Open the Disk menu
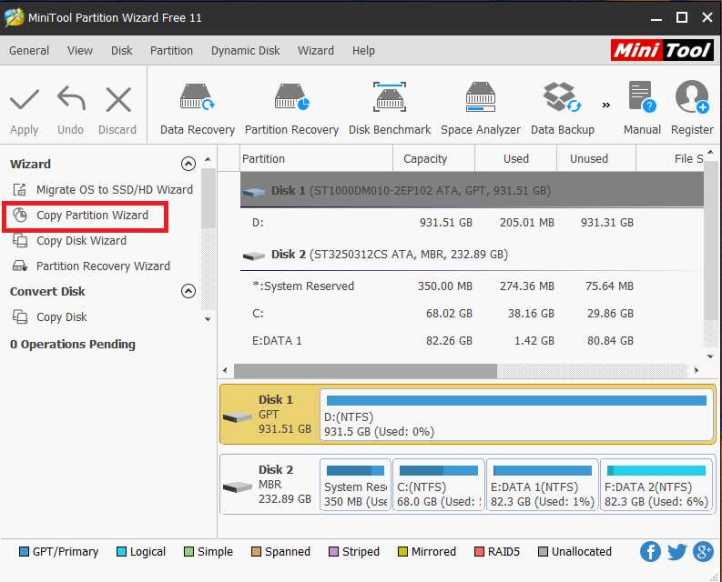This screenshot has height=582, width=722. (x=122, y=50)
